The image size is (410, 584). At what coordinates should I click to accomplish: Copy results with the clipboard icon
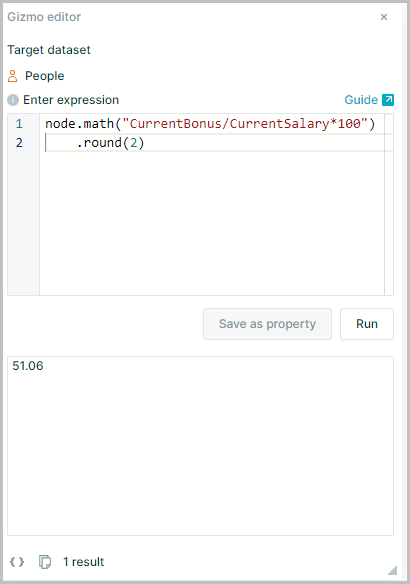(x=45, y=562)
